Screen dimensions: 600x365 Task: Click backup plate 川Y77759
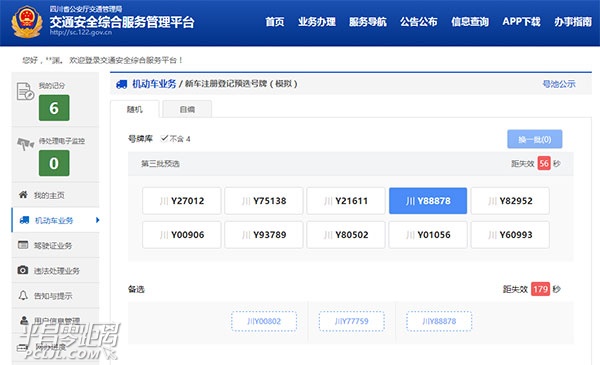tap(352, 321)
